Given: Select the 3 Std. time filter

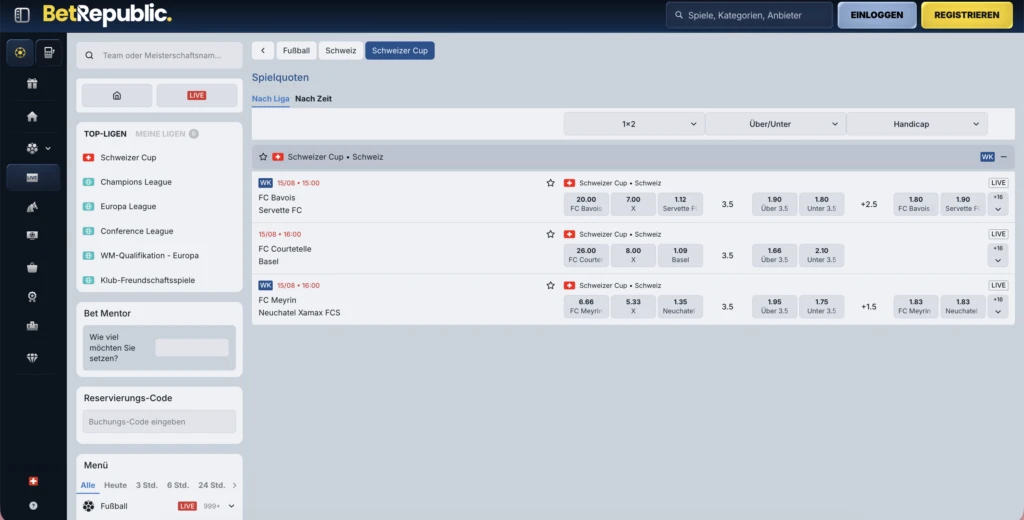Looking at the screenshot, I should point(146,485).
